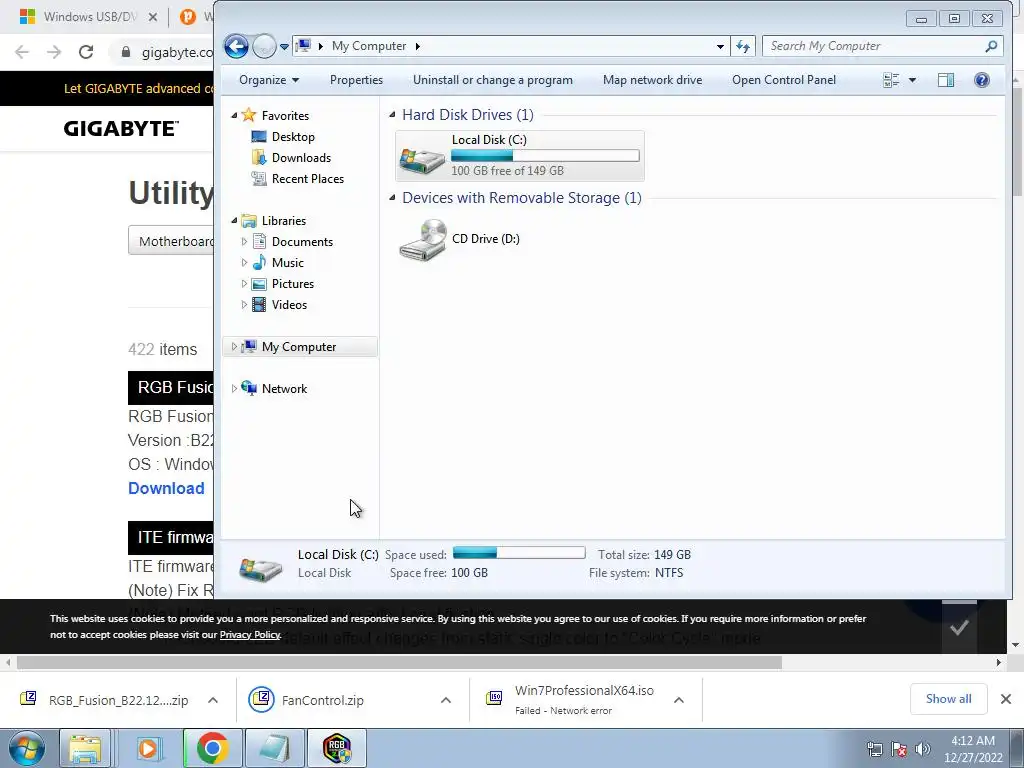Select My Computer in navigation pane
The image size is (1024, 768).
(299, 347)
